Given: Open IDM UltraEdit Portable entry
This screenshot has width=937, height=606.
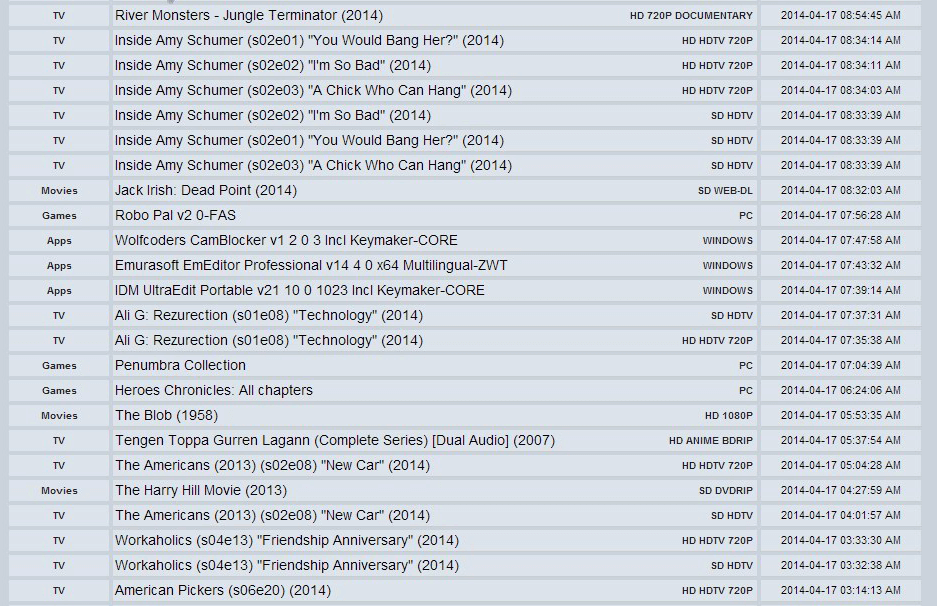Looking at the screenshot, I should coord(299,290).
